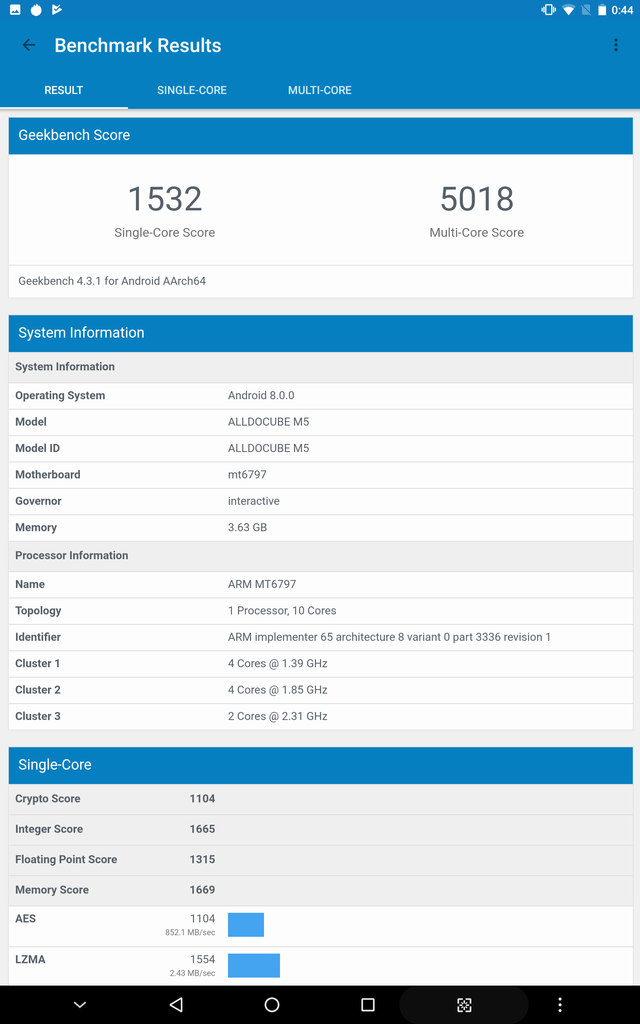640x1024 pixels.
Task: Open recent apps with the square button
Action: (368, 1004)
